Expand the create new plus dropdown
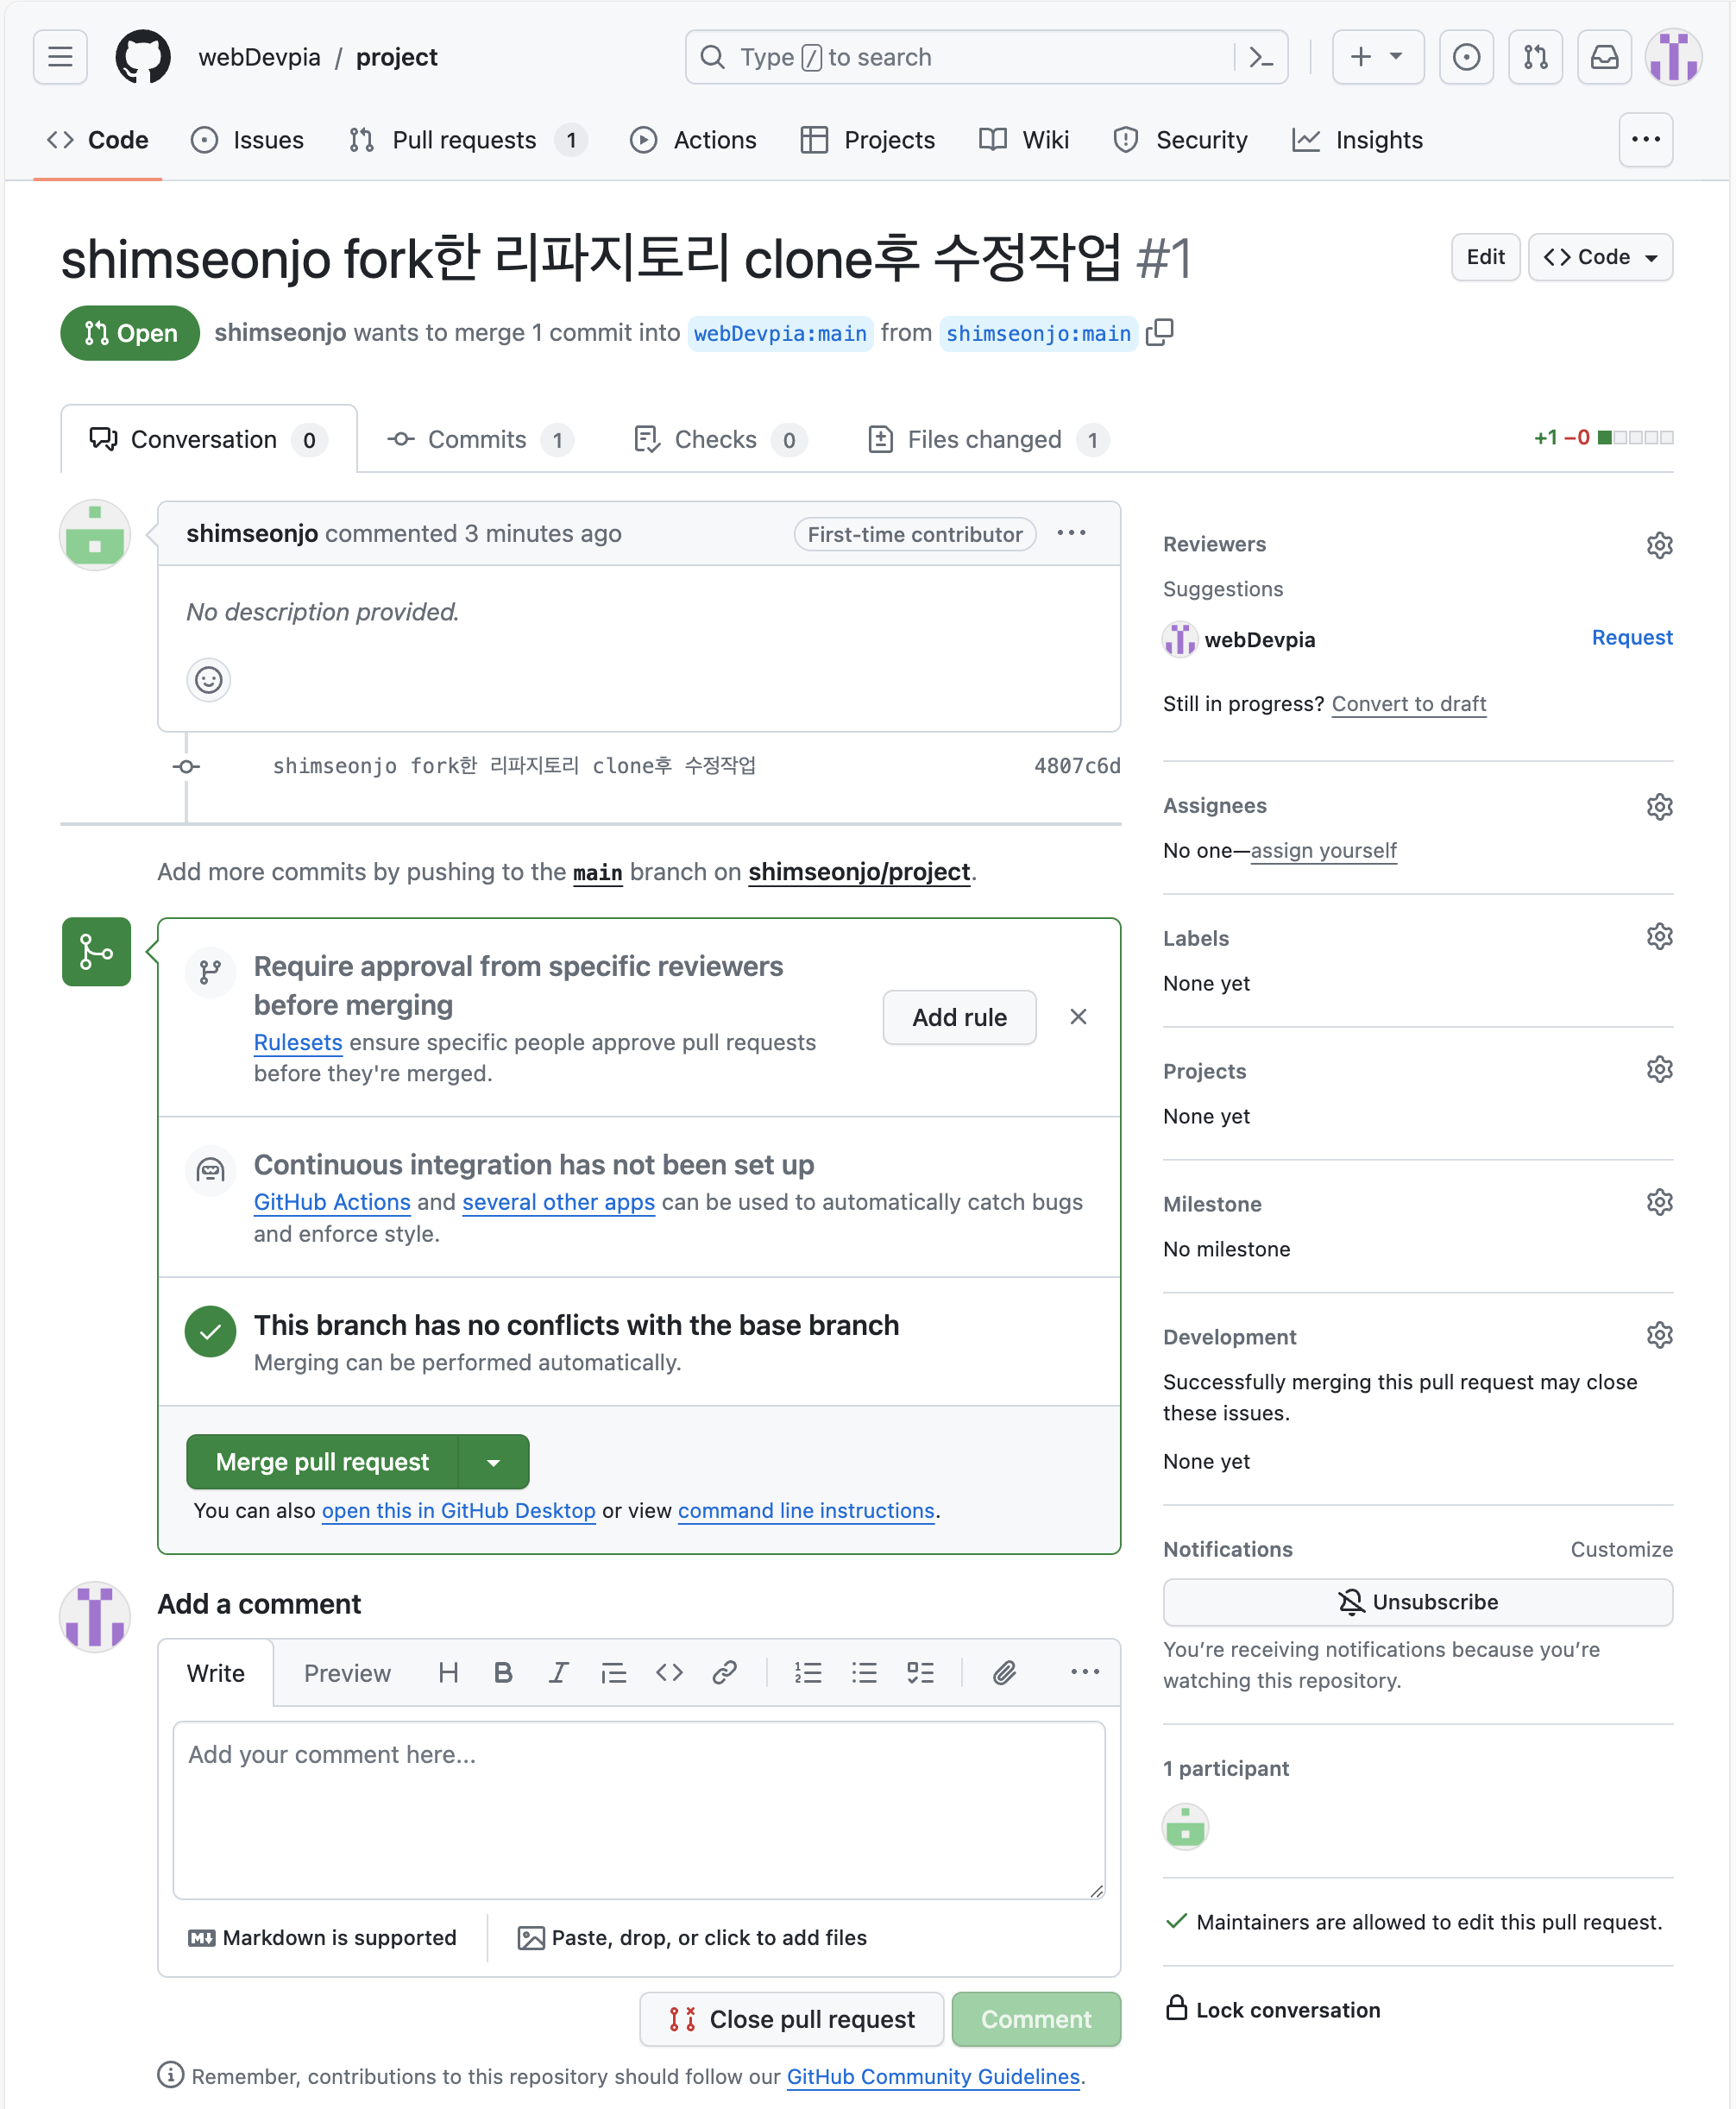Viewport: 1736px width, 2109px height. point(1376,58)
